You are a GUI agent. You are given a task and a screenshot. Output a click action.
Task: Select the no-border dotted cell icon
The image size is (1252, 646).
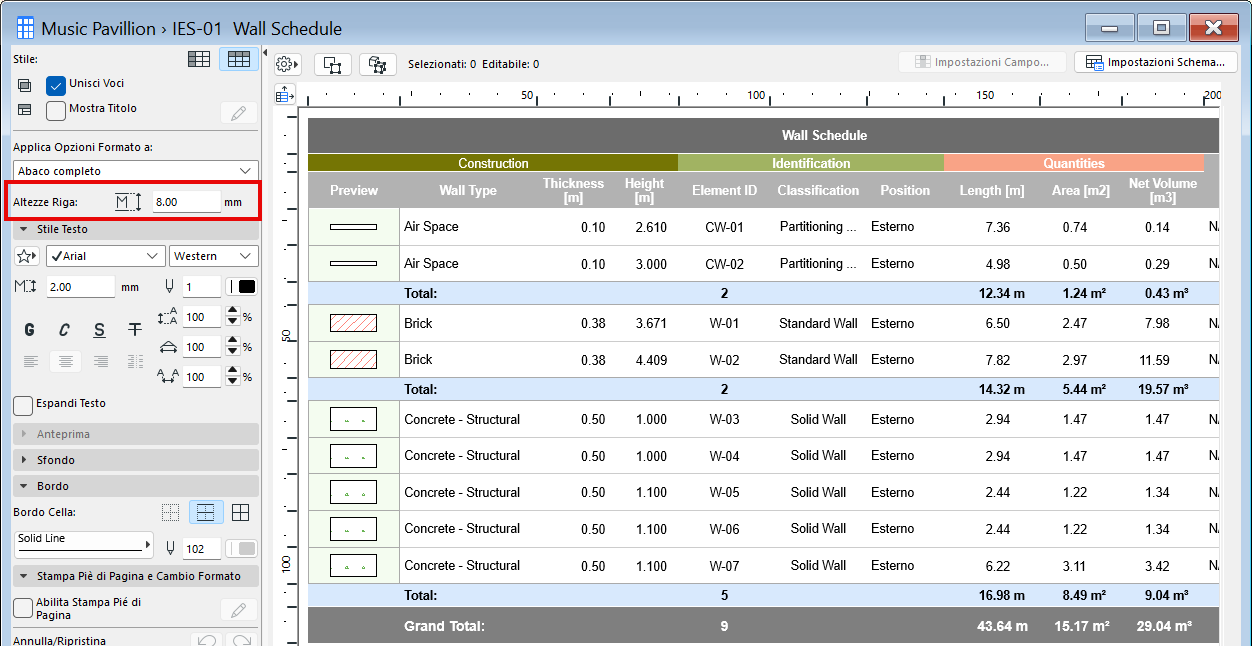point(171,513)
